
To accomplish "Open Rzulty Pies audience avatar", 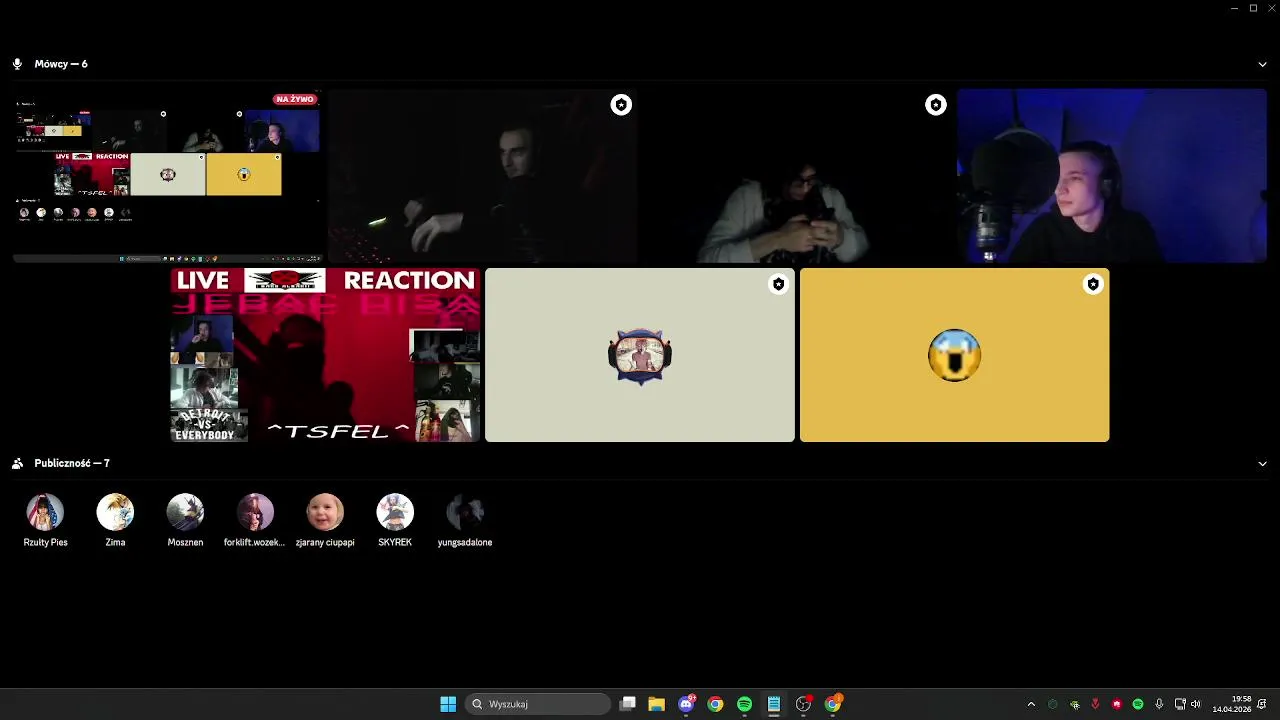I will [x=45, y=512].
